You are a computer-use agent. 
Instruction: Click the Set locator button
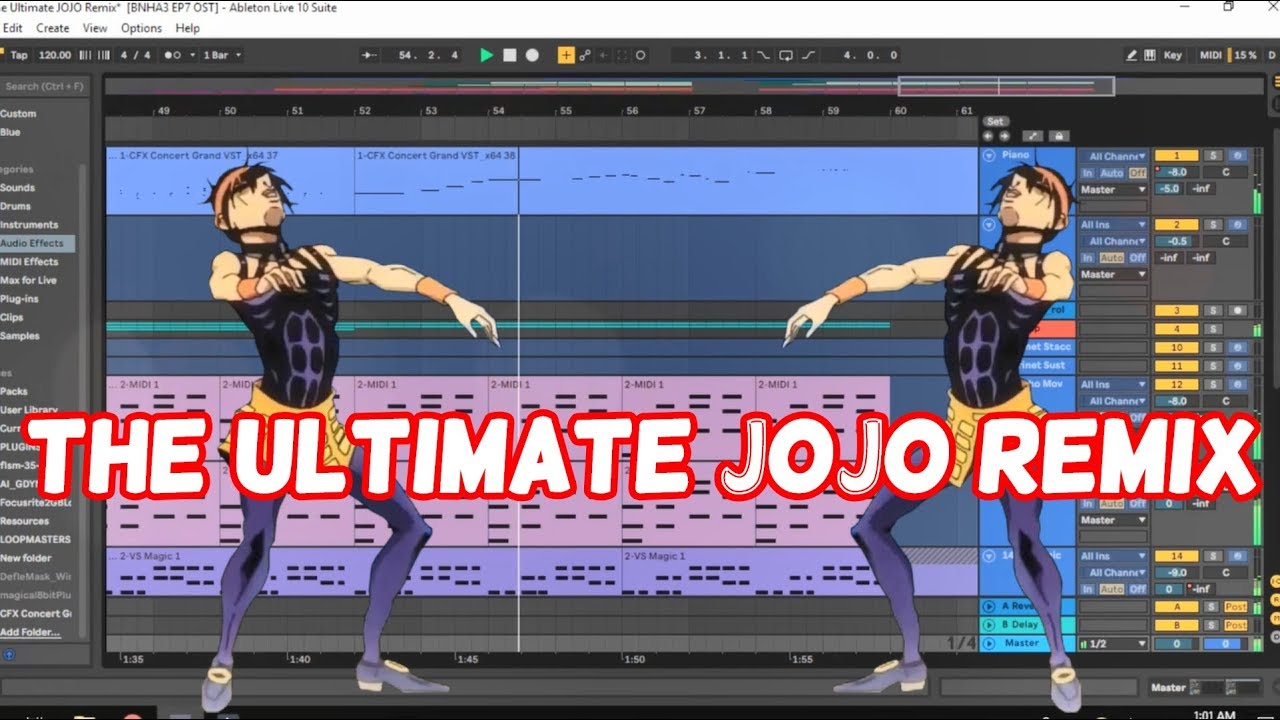(994, 121)
